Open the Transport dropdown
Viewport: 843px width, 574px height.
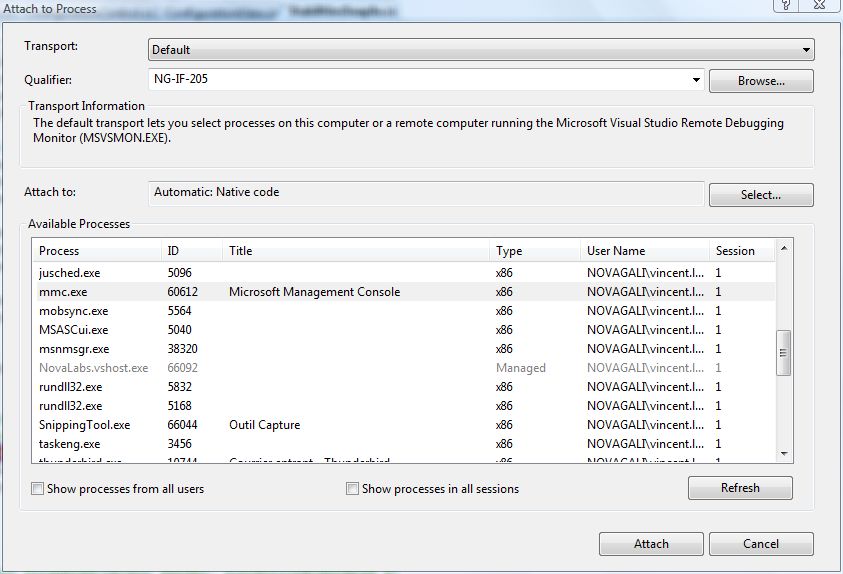pos(480,49)
